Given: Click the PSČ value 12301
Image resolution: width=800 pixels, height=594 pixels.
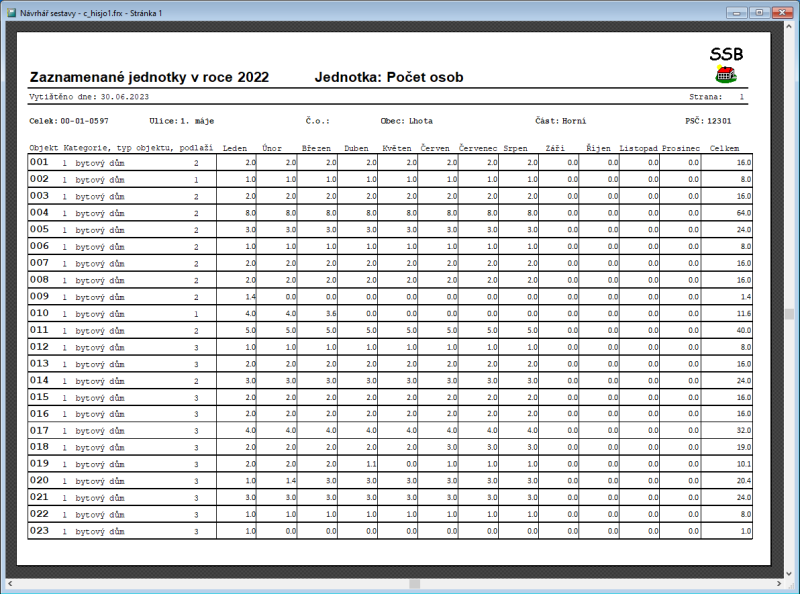Looking at the screenshot, I should (x=719, y=121).
